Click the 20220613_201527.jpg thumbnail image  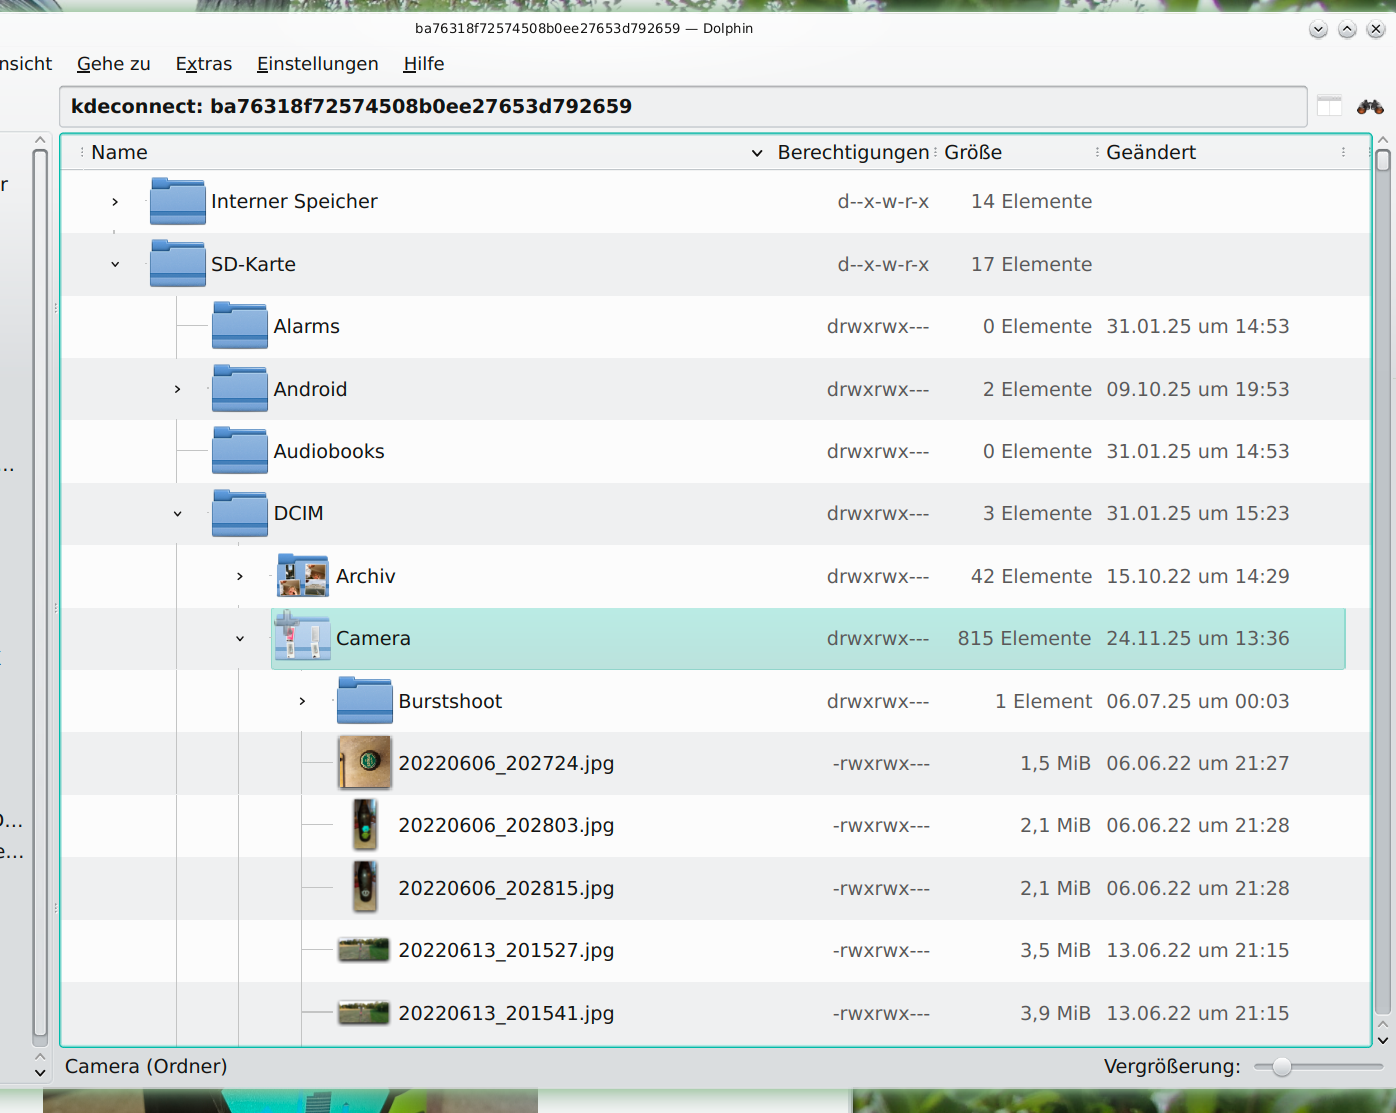click(x=364, y=950)
